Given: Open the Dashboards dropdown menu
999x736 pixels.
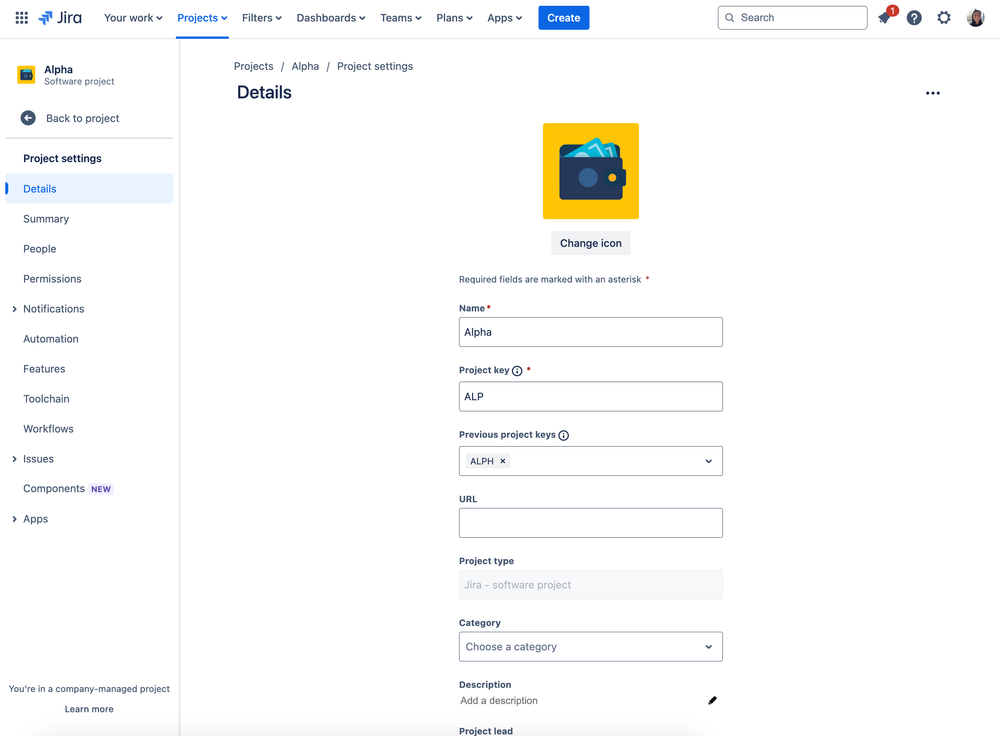Looking at the screenshot, I should [331, 18].
